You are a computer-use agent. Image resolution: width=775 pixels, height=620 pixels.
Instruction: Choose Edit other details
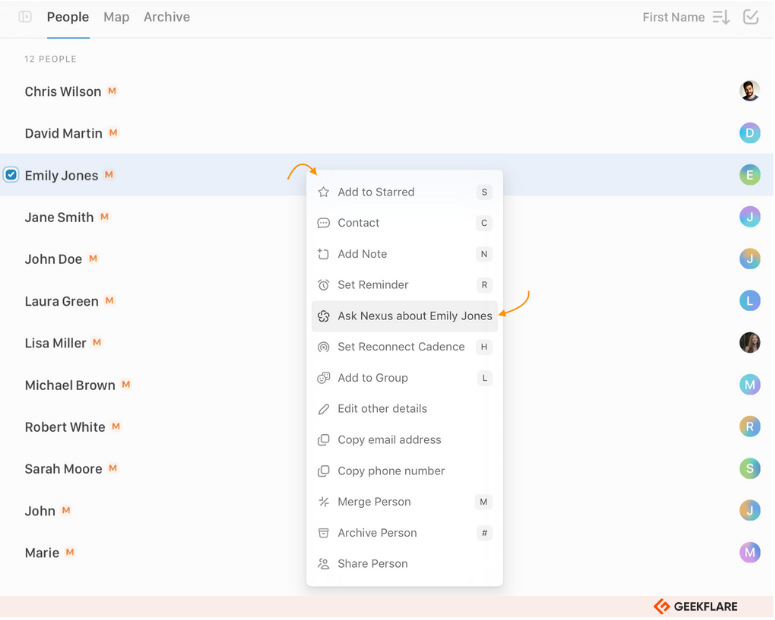point(404,409)
